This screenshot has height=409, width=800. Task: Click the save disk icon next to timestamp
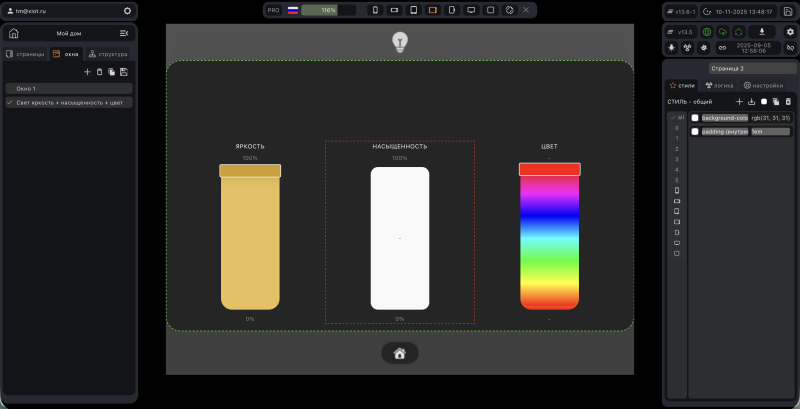click(x=787, y=11)
